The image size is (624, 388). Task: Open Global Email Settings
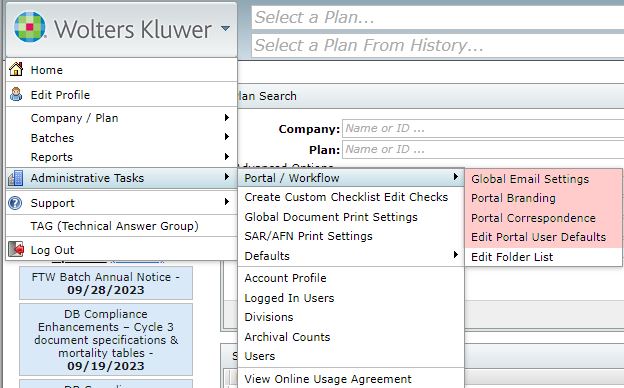pos(543,179)
